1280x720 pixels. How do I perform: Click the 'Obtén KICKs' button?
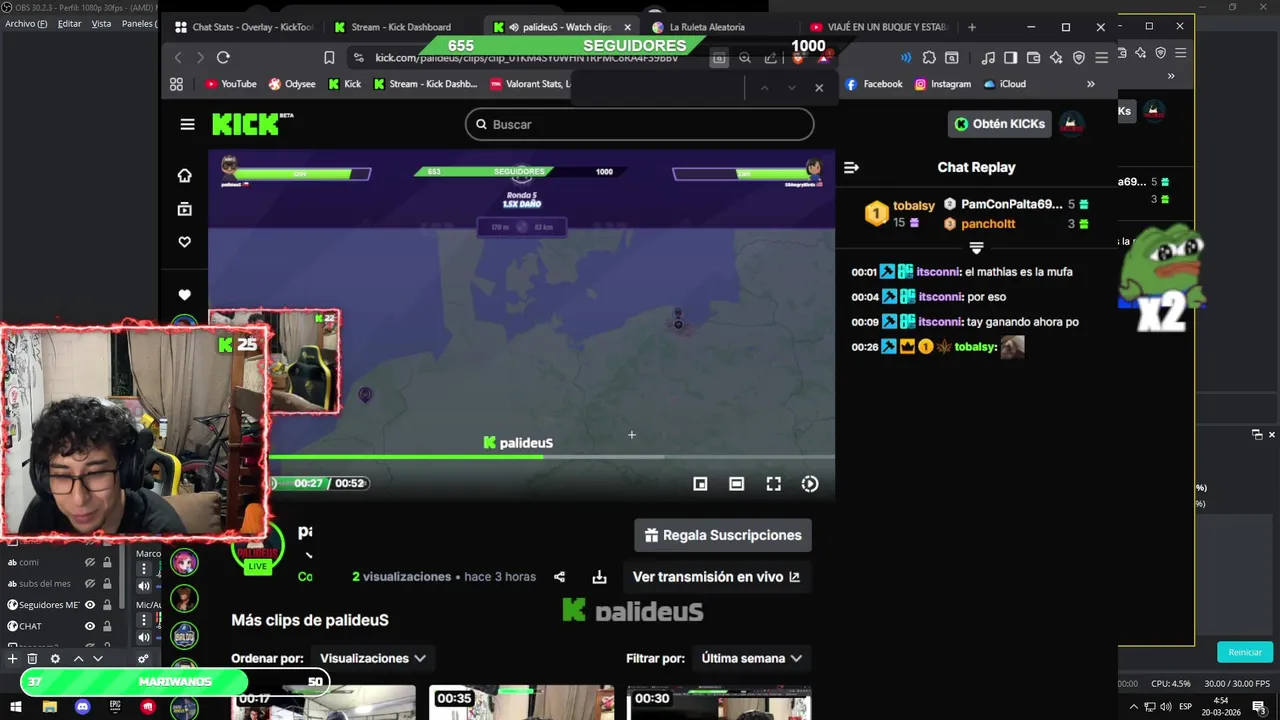click(1000, 124)
